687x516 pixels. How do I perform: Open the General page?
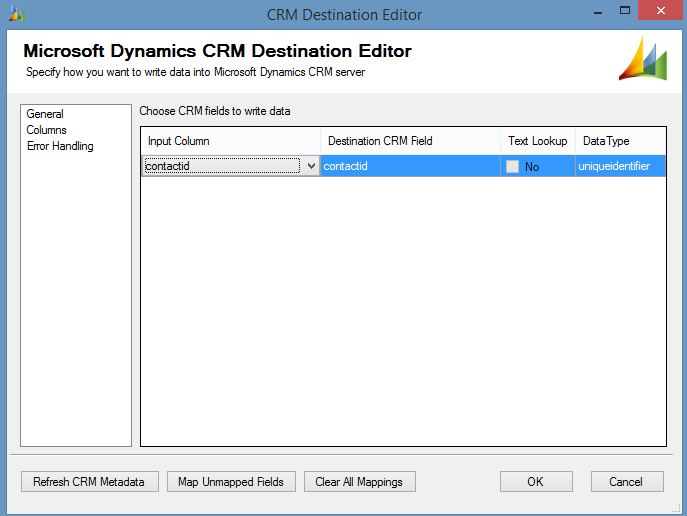pyautogui.click(x=45, y=114)
